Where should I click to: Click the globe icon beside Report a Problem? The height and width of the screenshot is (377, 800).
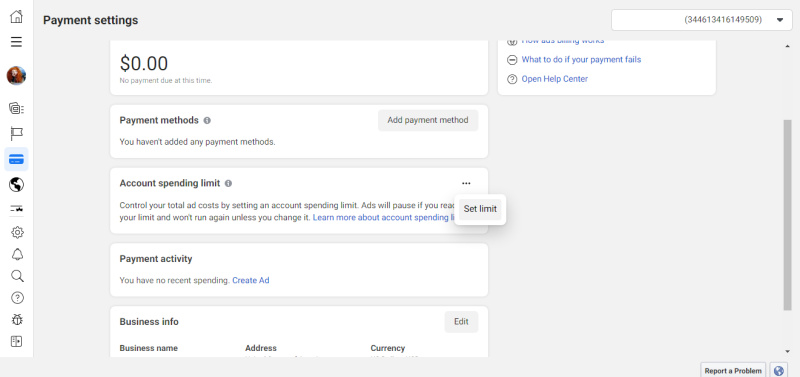779,371
